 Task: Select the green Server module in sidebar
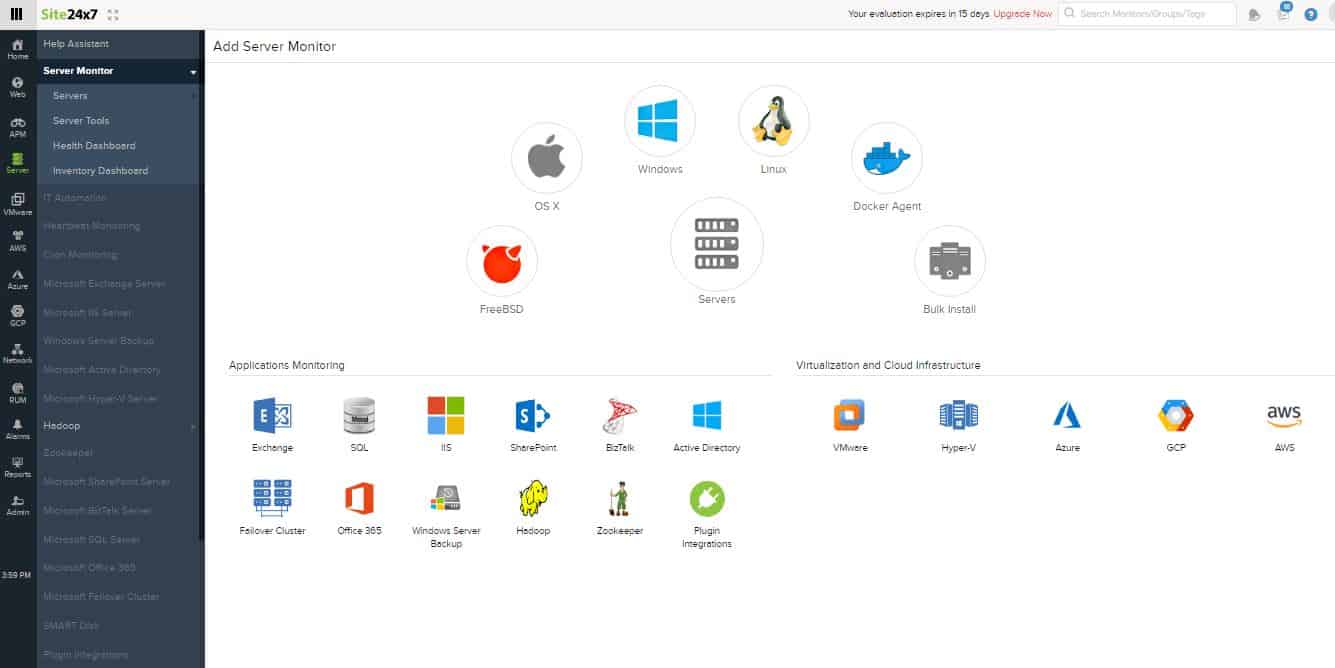[x=17, y=164]
